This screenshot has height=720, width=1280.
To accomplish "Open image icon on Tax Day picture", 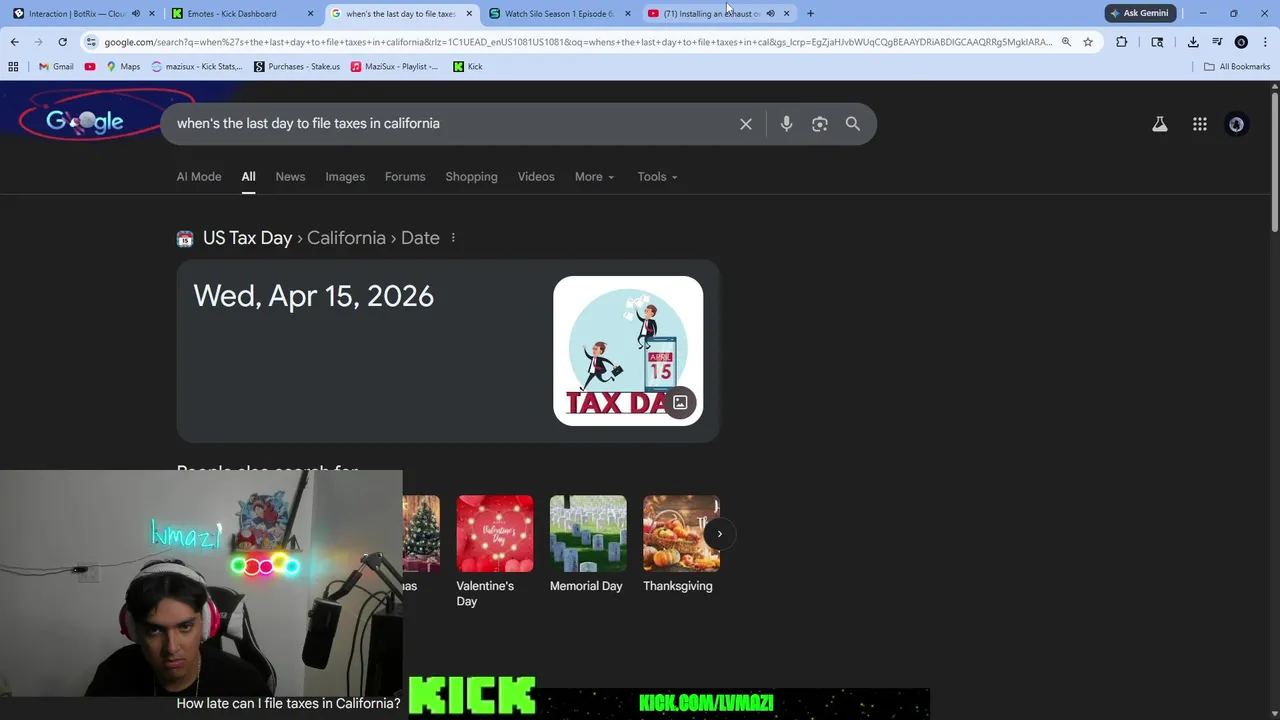I will click(680, 402).
